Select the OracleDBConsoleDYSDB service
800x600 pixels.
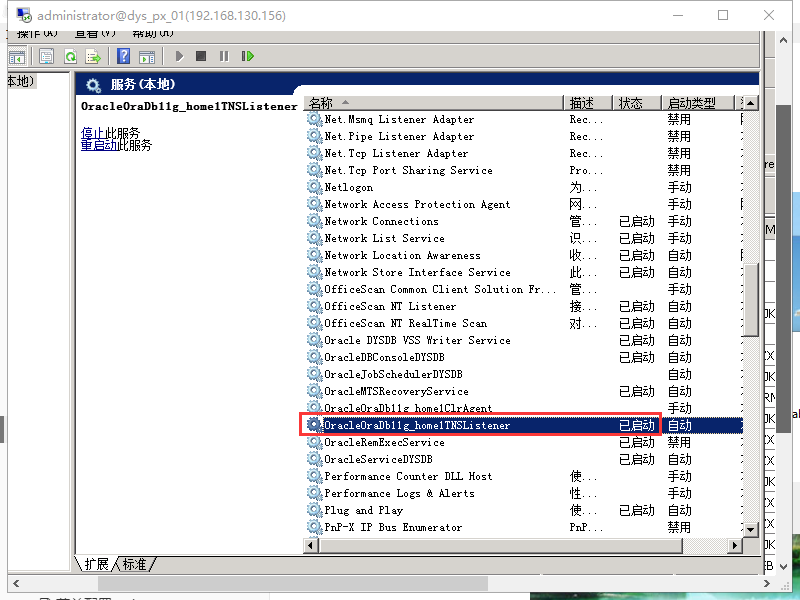pos(384,357)
